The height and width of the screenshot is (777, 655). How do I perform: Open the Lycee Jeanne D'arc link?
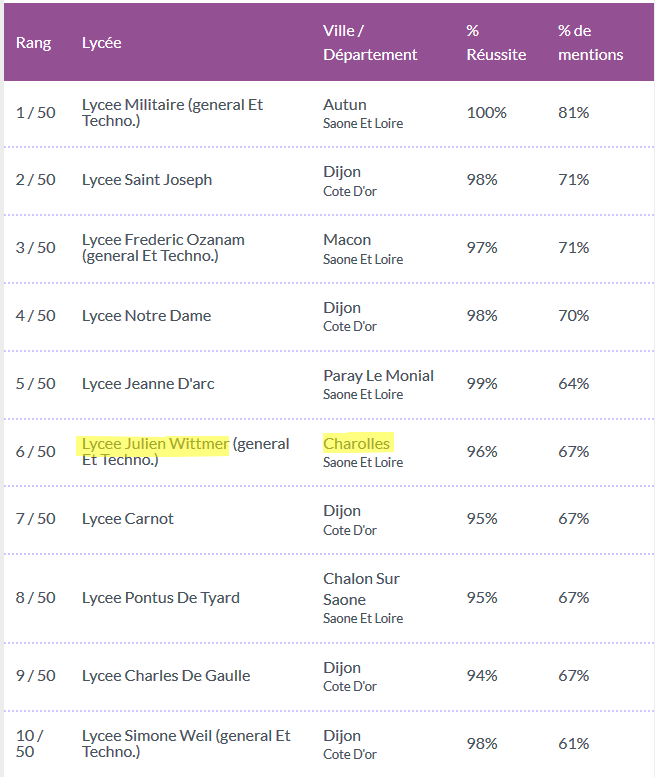click(x=148, y=384)
